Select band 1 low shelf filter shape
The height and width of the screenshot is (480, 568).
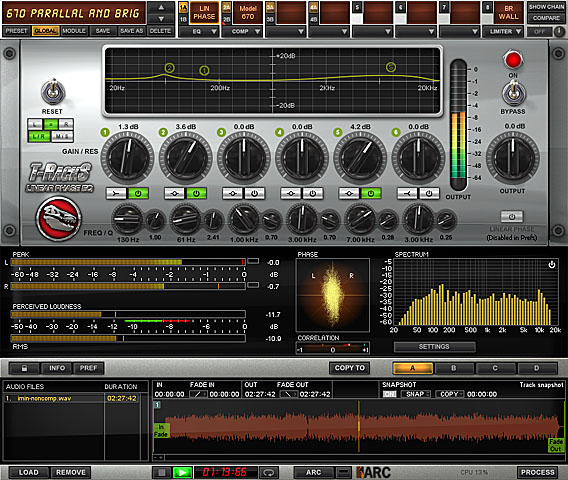point(116,193)
